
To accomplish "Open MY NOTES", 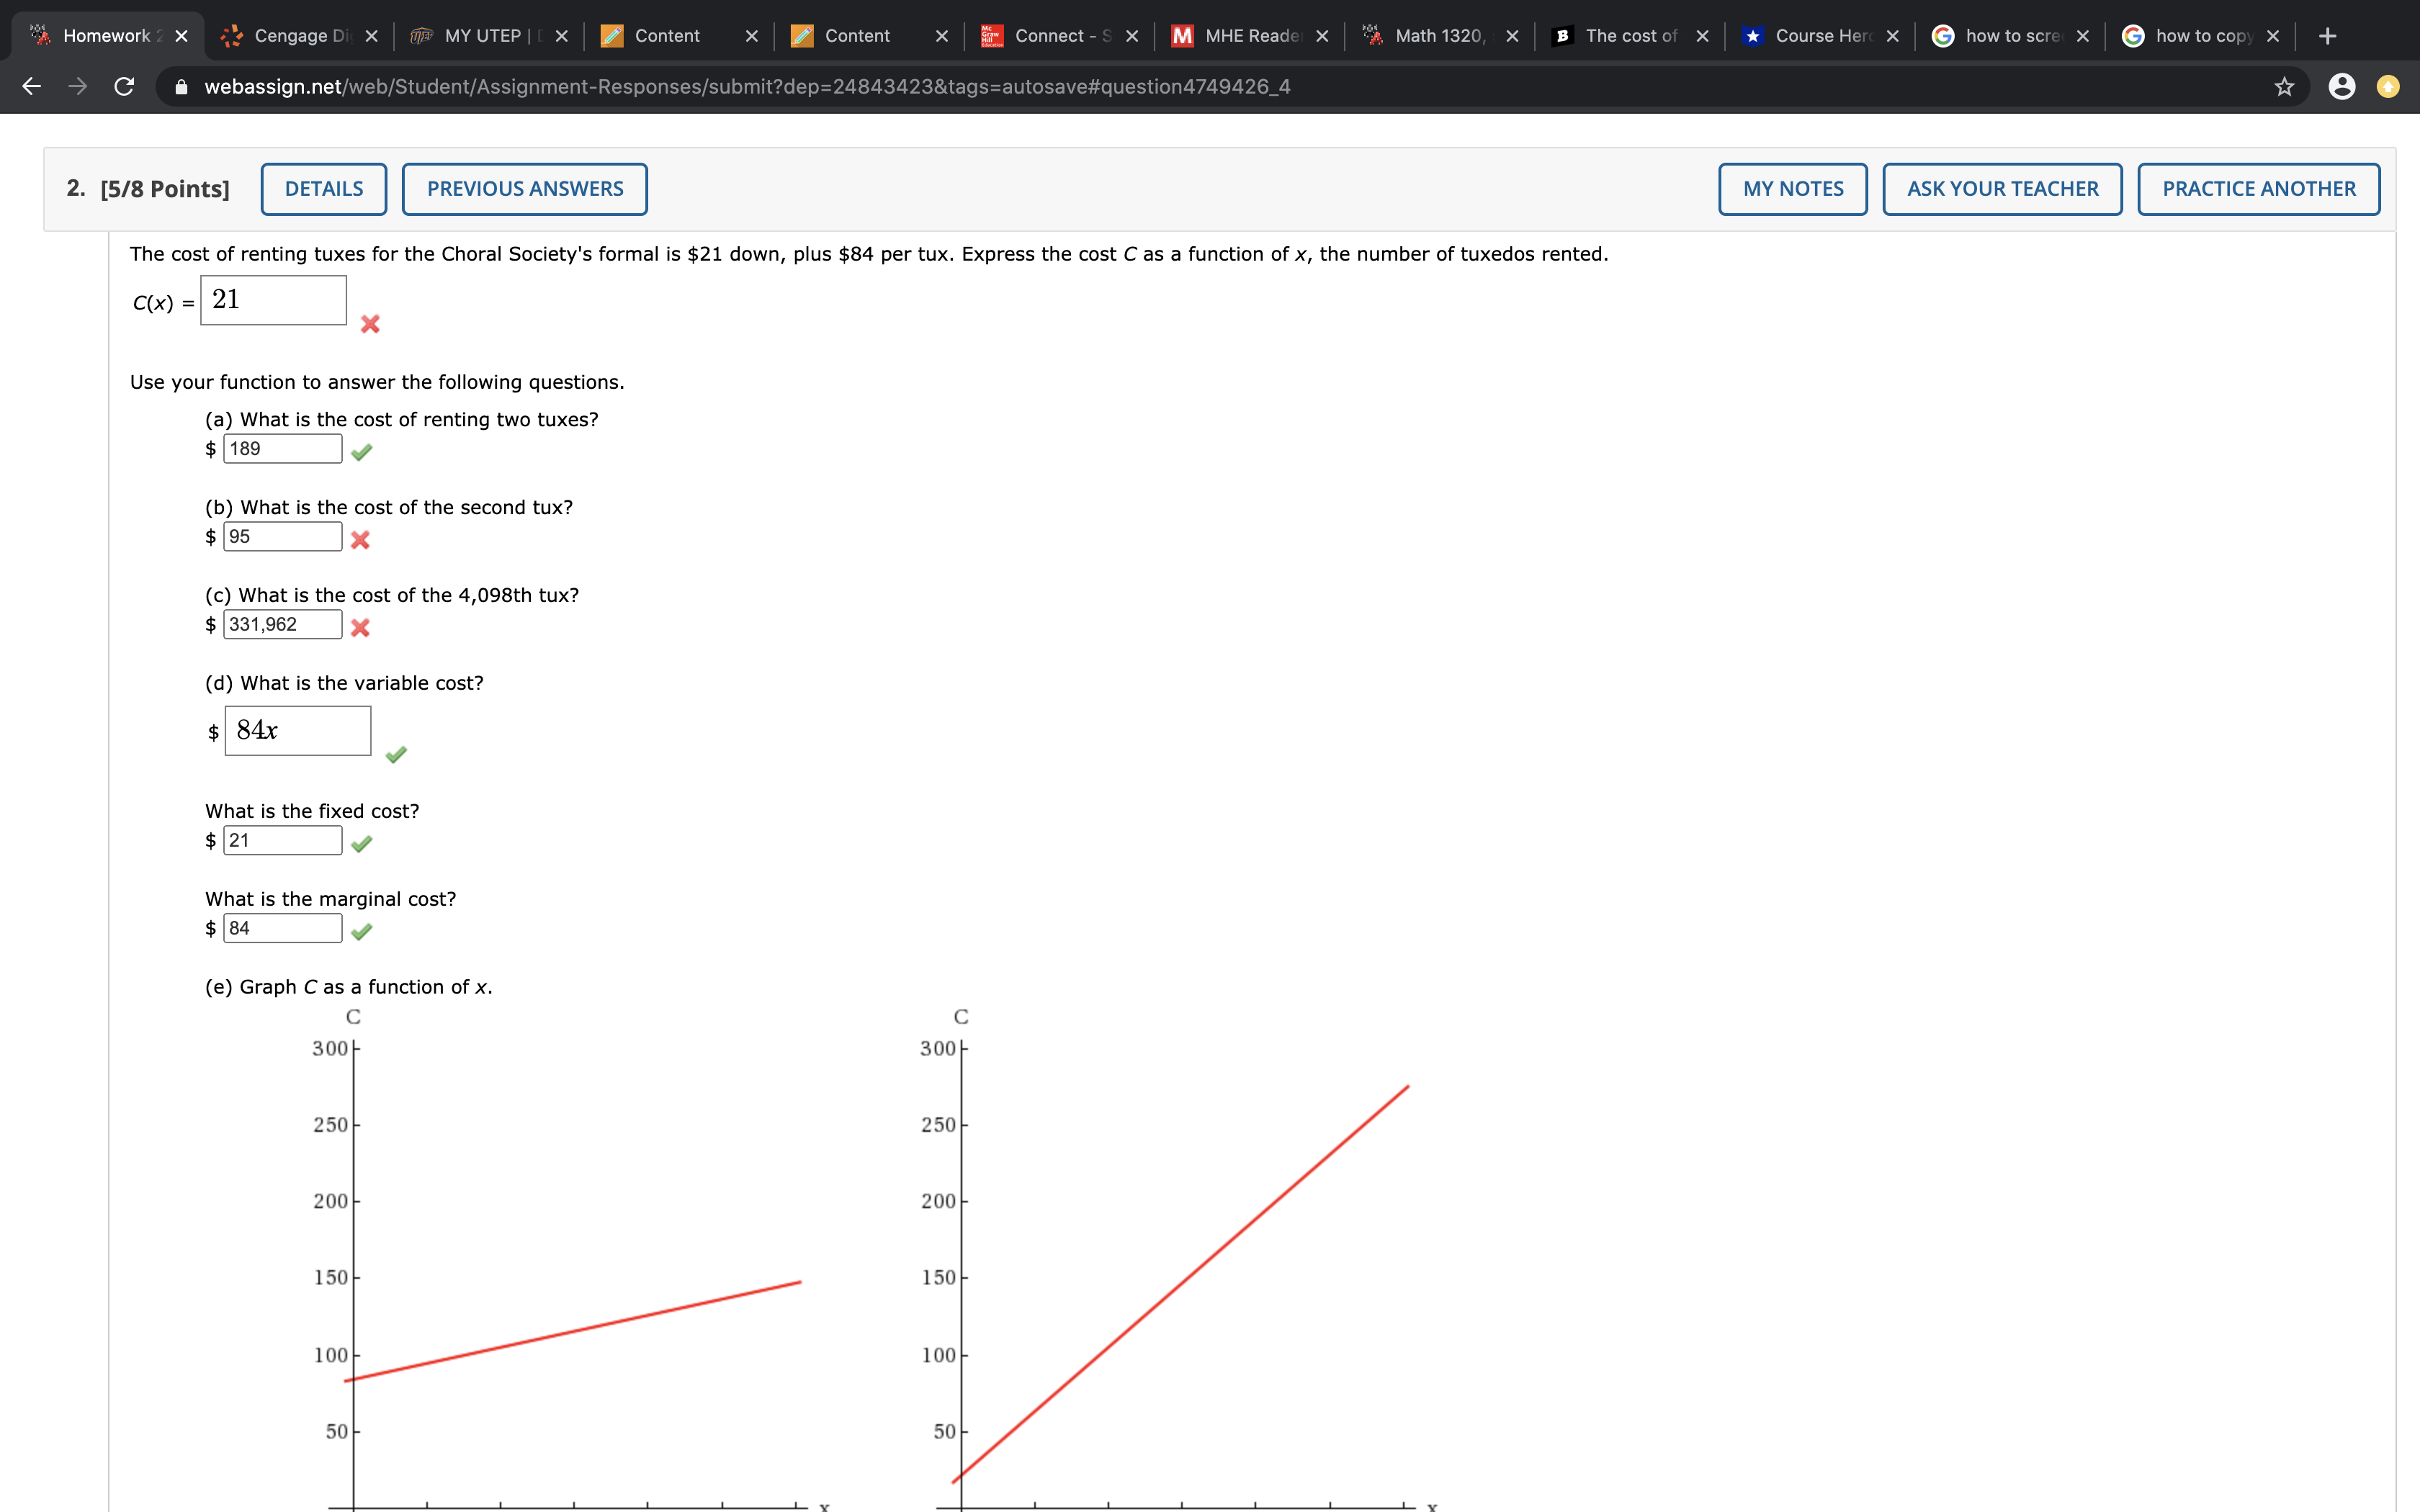I will (x=1792, y=189).
